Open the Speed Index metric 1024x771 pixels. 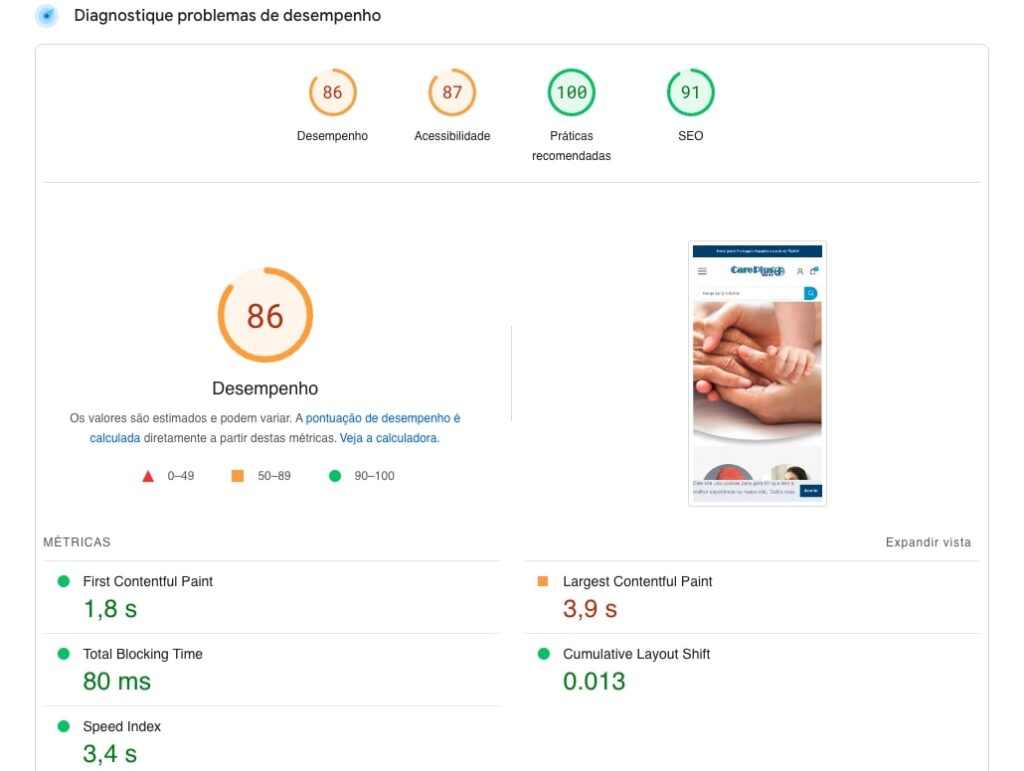pyautogui.click(x=122, y=727)
